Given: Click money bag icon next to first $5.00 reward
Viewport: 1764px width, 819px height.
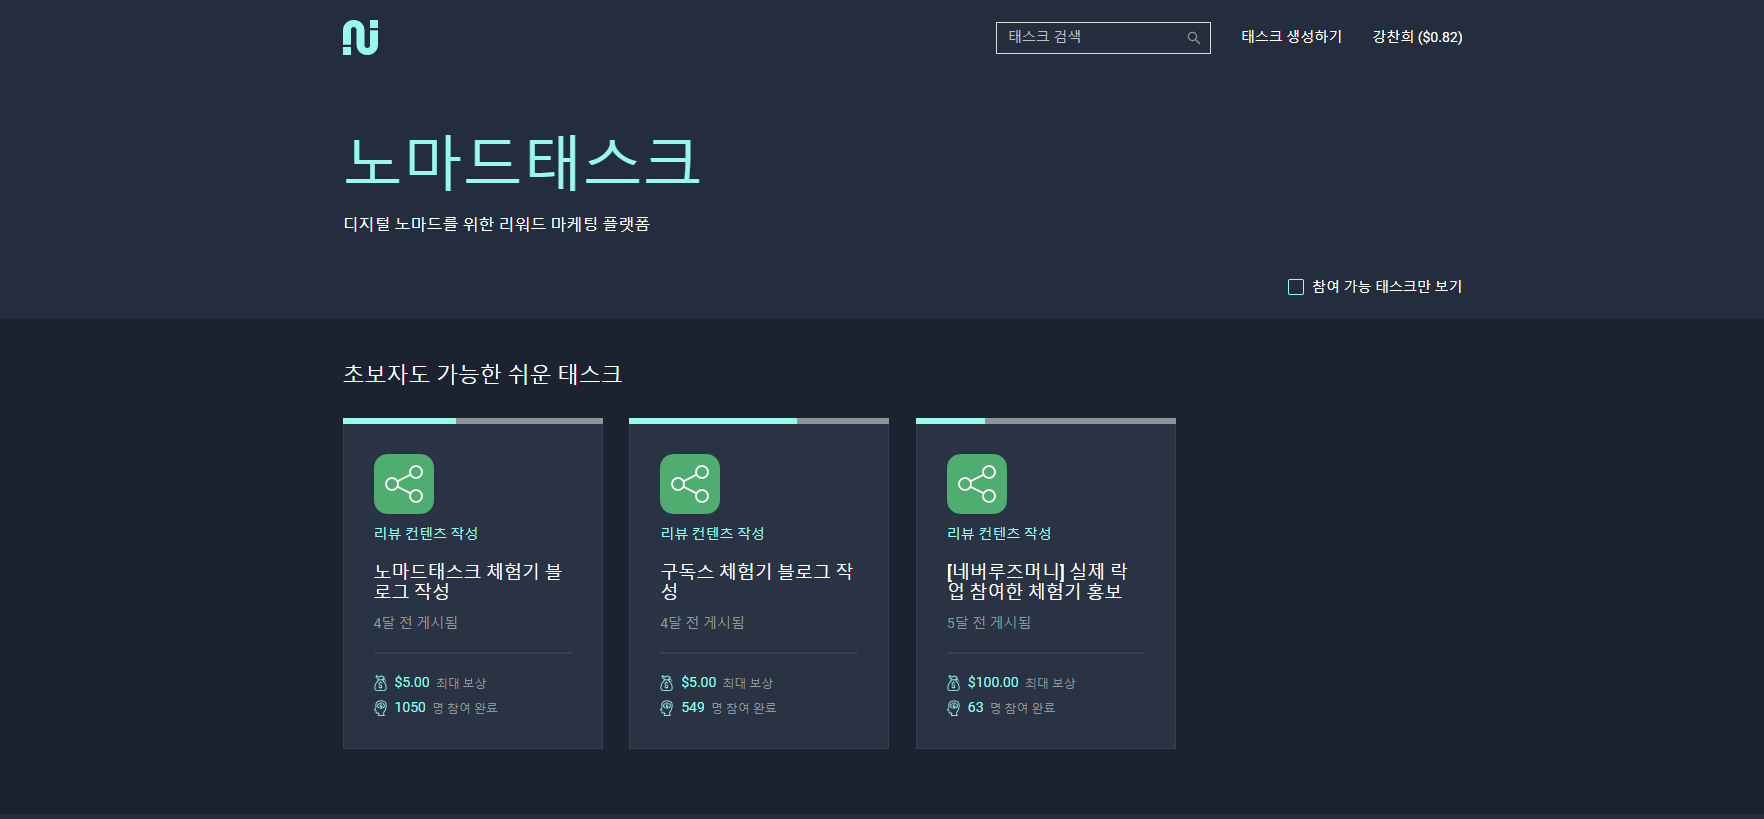Looking at the screenshot, I should (x=380, y=683).
